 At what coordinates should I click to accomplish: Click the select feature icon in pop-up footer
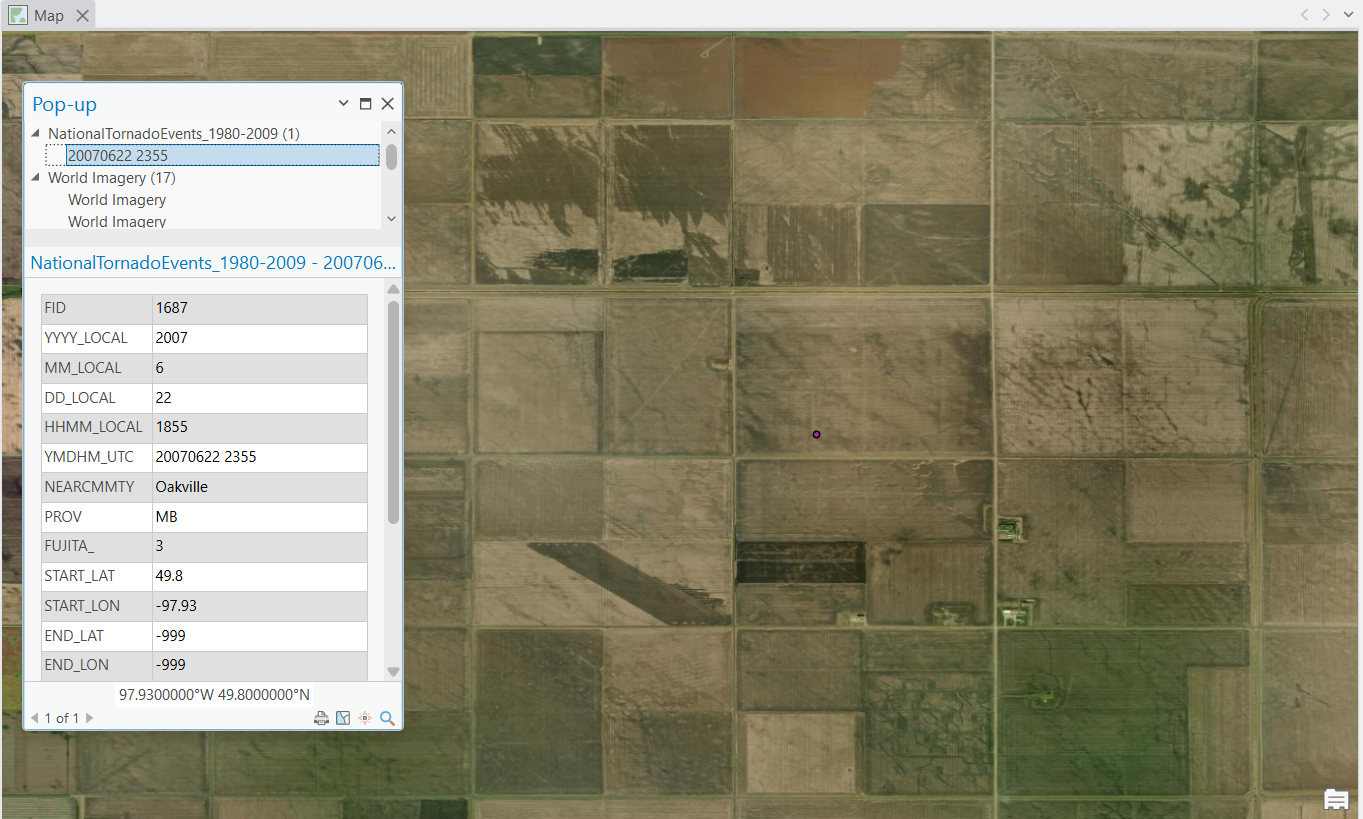pos(343,718)
